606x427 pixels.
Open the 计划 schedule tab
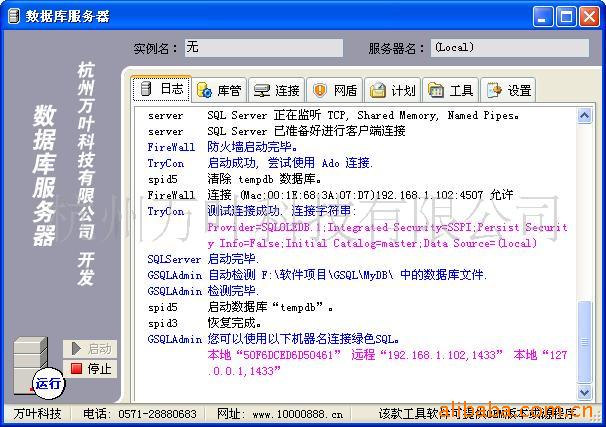click(393, 90)
